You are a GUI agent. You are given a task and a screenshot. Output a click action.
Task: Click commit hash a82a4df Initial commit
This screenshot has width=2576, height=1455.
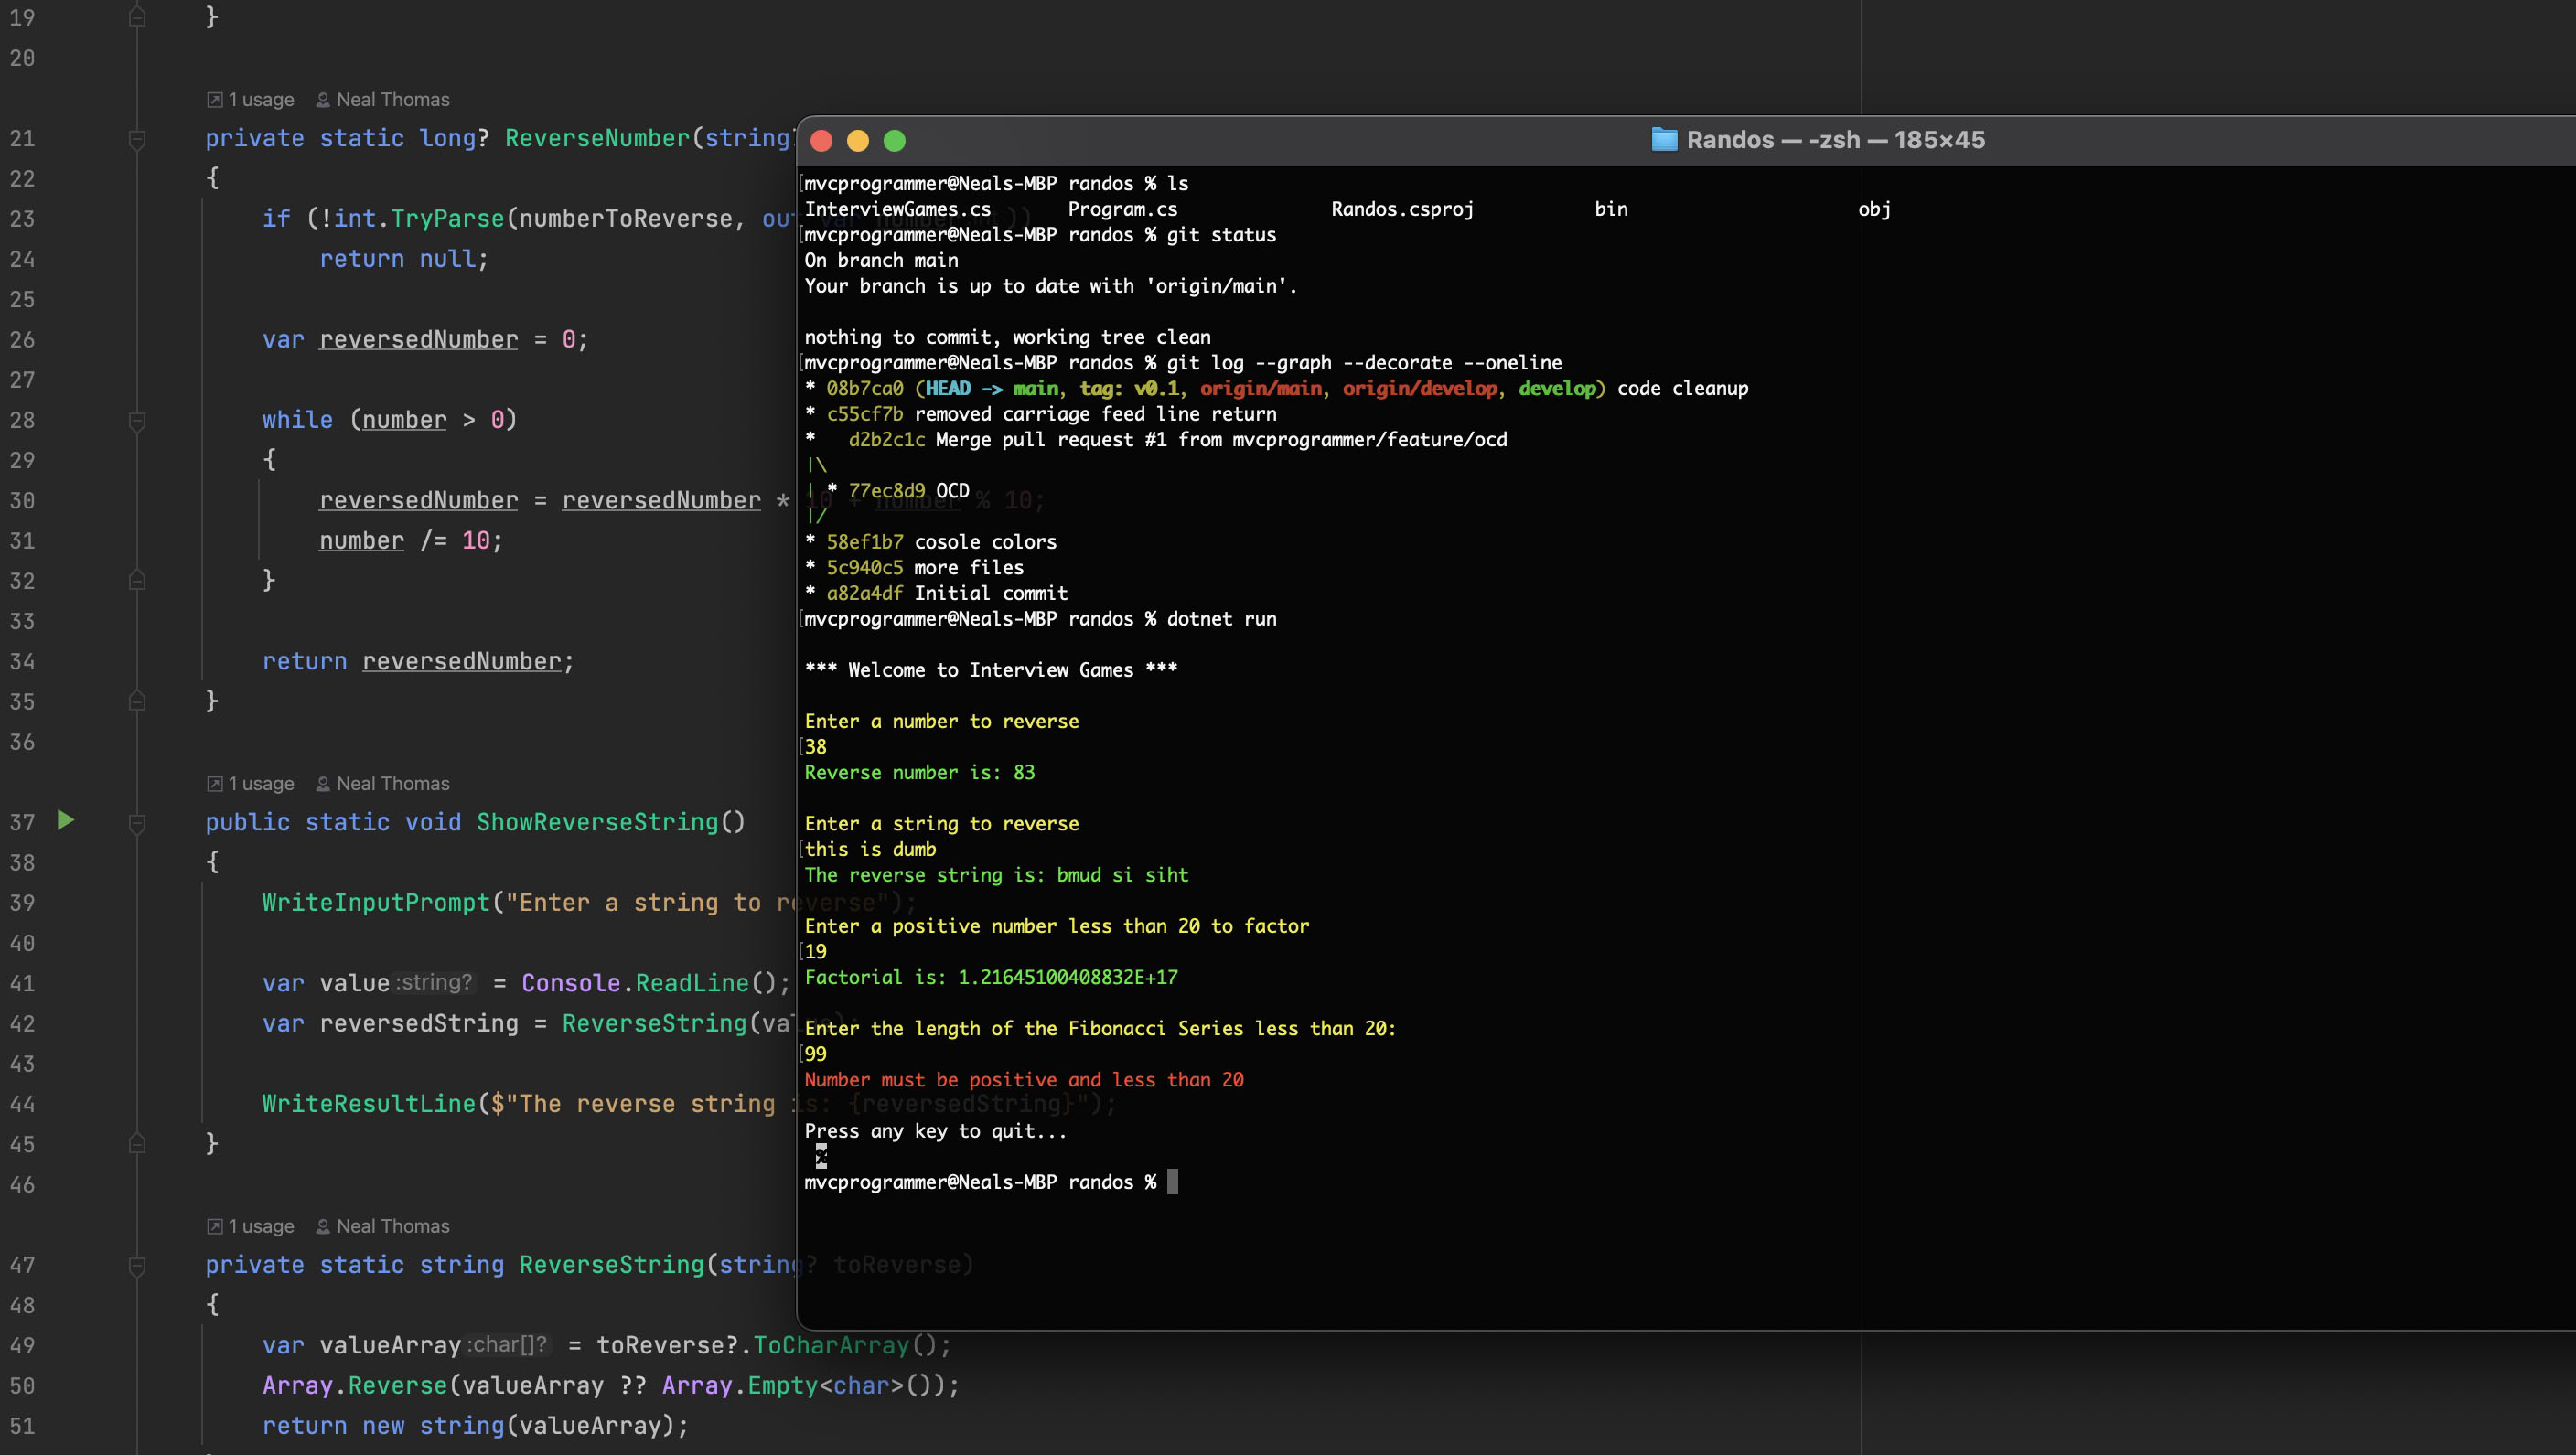pos(864,593)
